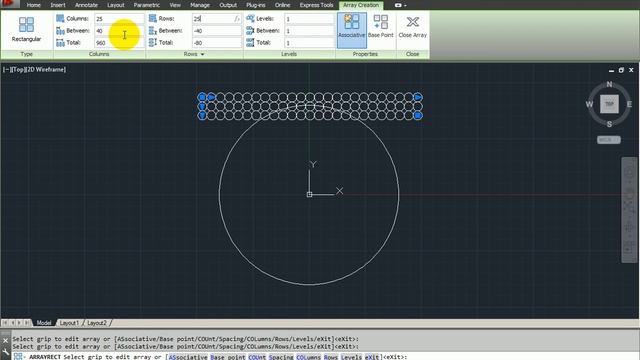
Task: Click the Rows count icon
Action: pos(153,18)
